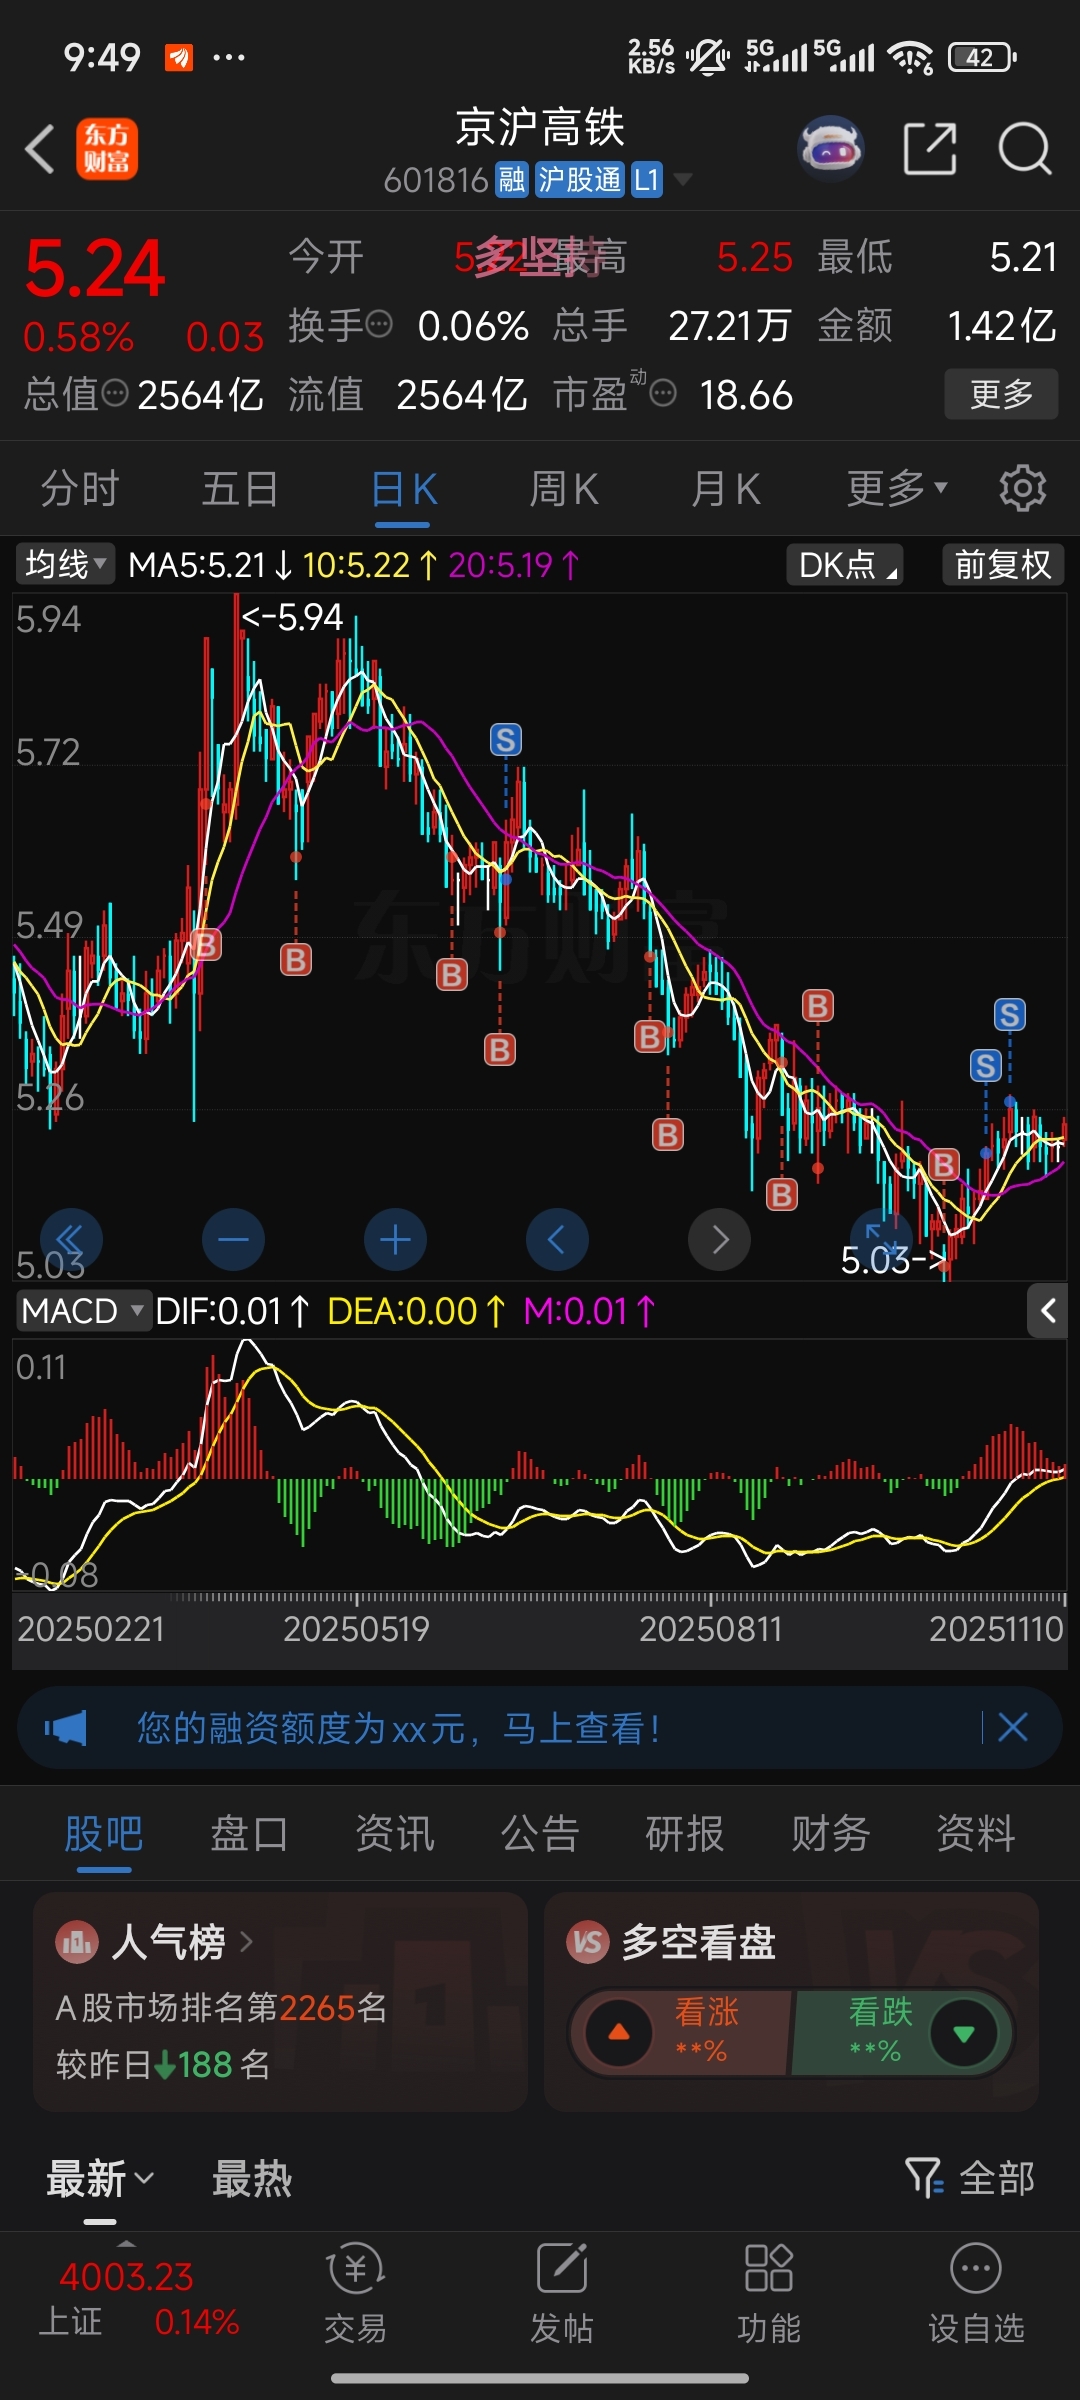
Task: Zoom out chart with minus button
Action: (x=233, y=1240)
